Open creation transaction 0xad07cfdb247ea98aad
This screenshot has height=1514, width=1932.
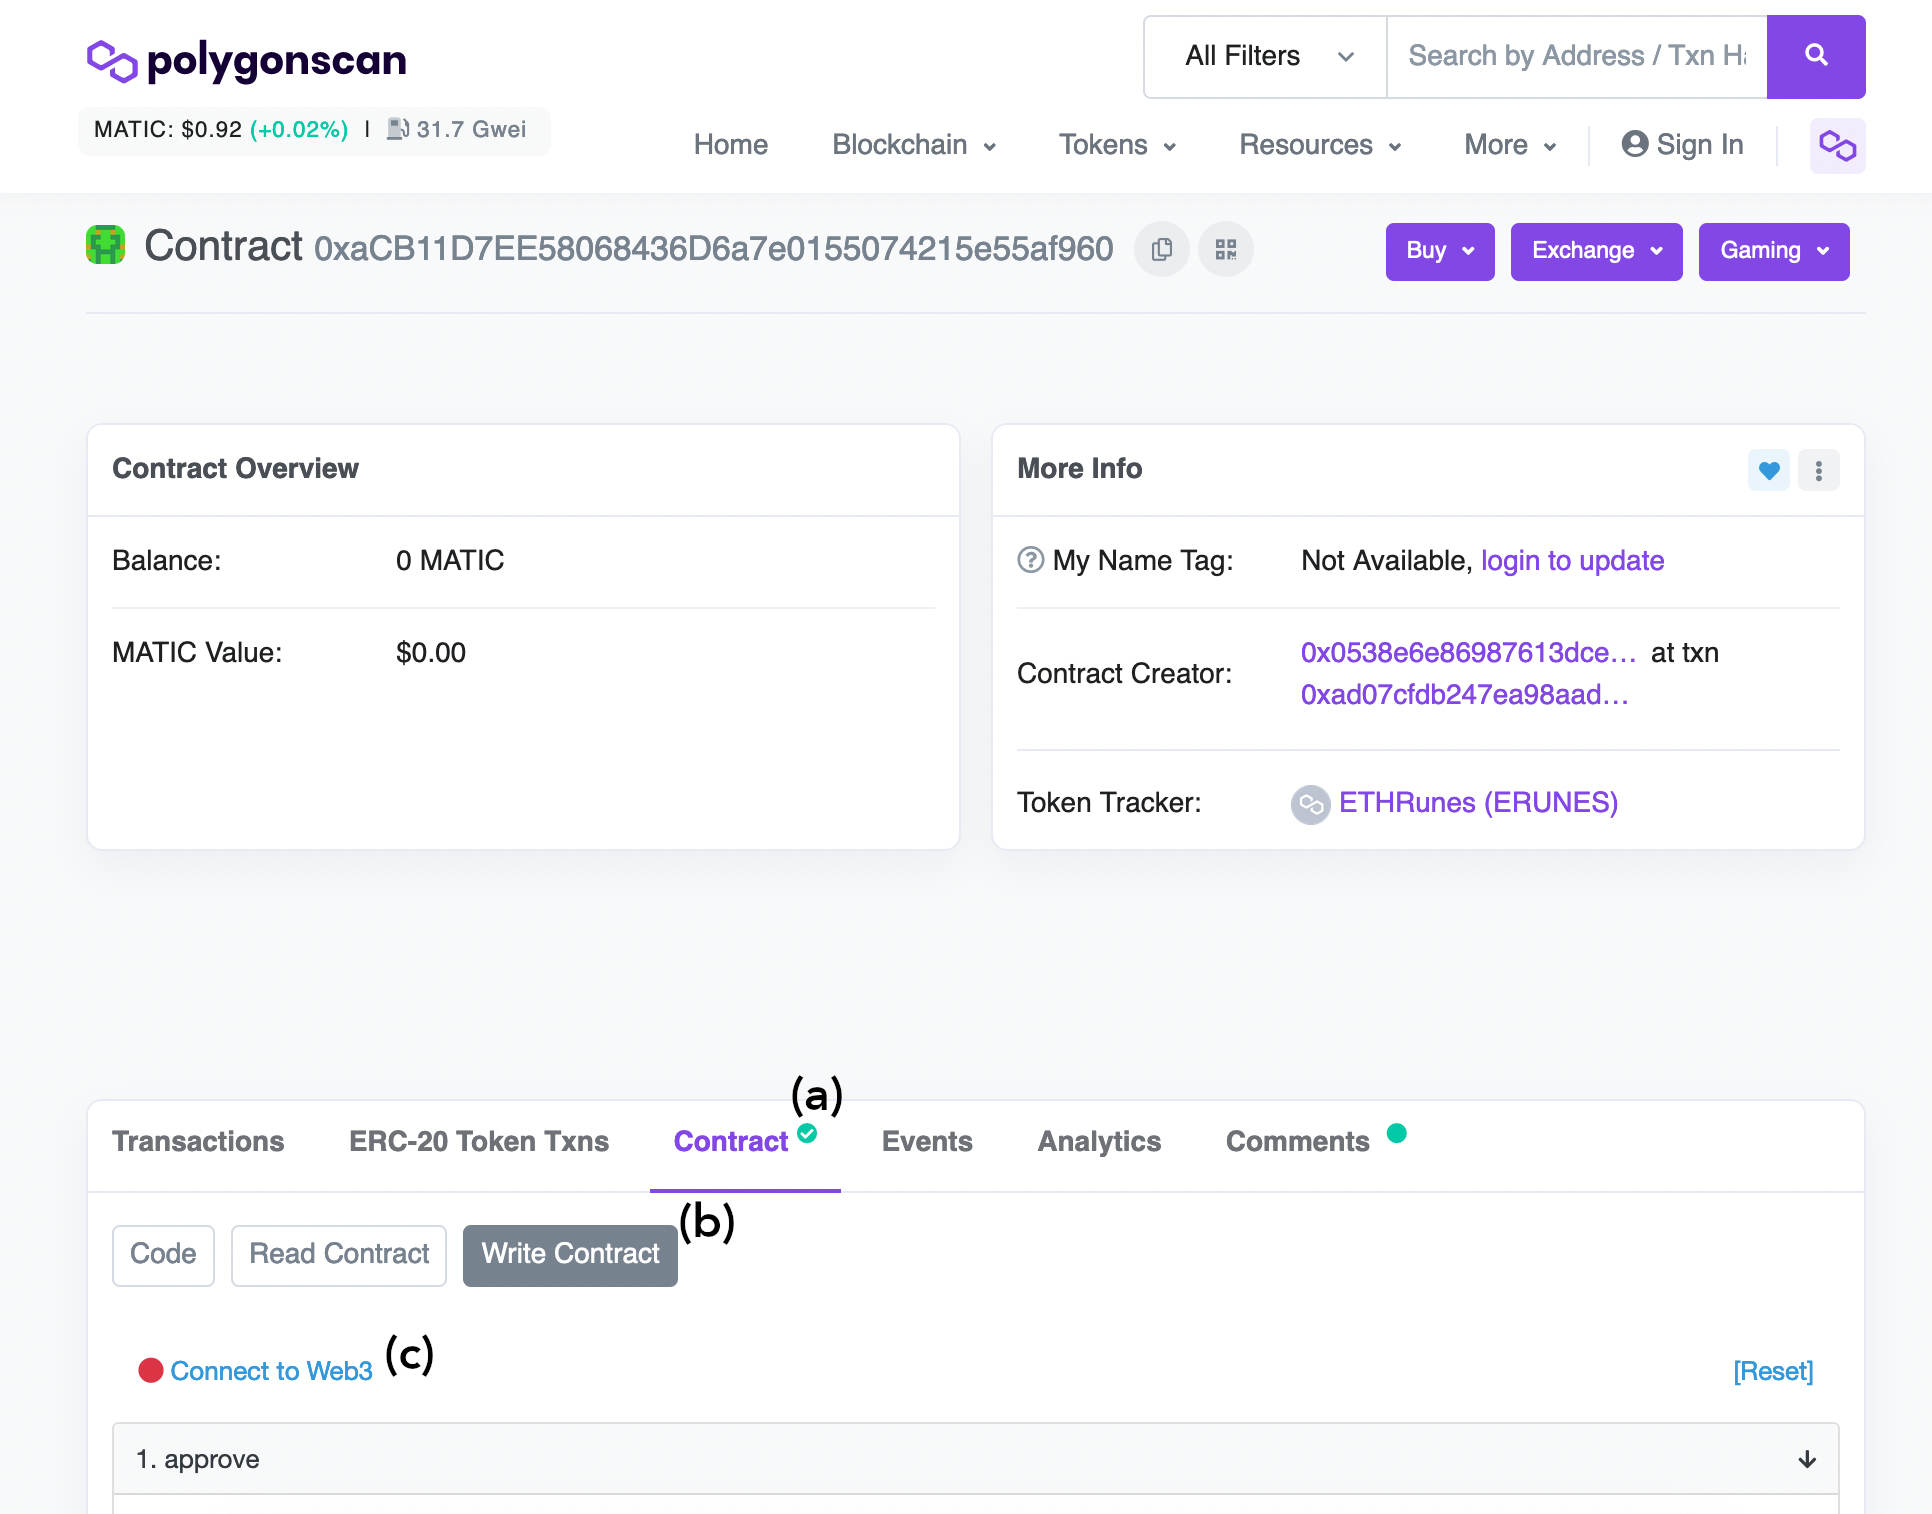click(1465, 695)
